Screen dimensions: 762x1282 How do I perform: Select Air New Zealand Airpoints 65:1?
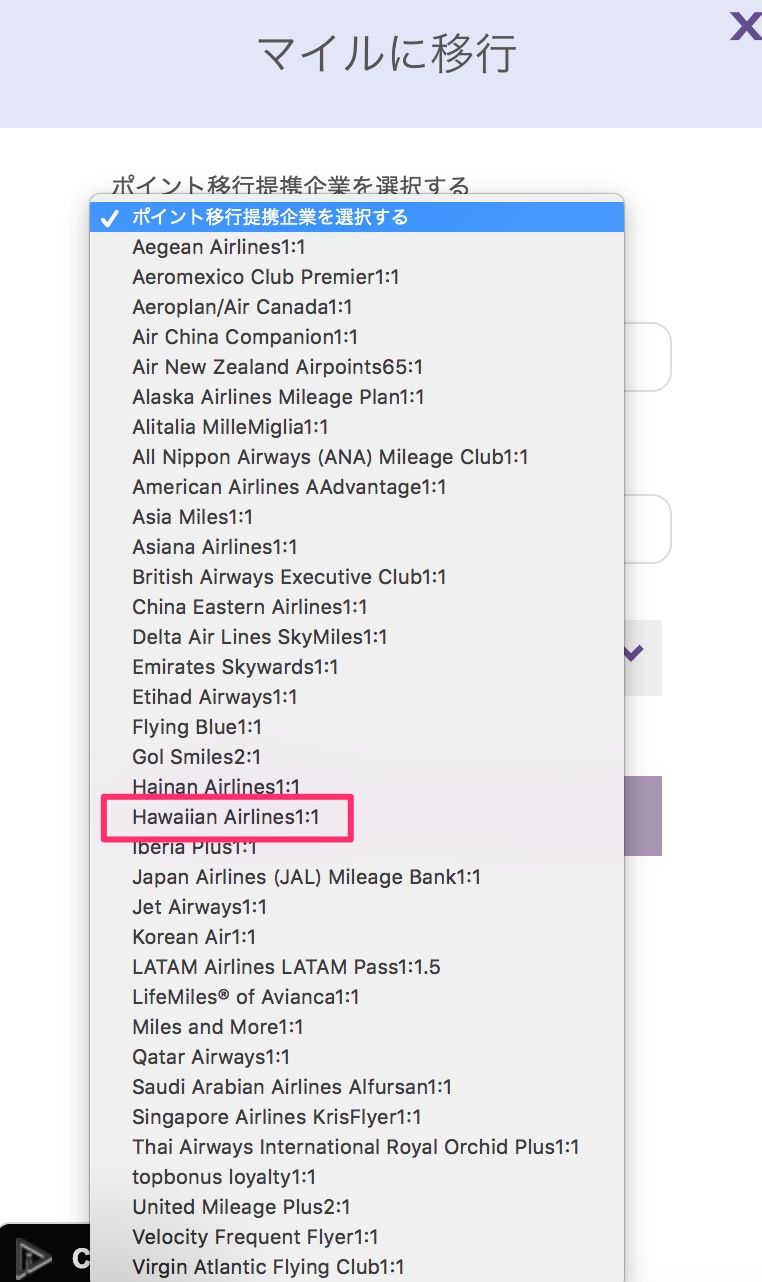click(277, 367)
